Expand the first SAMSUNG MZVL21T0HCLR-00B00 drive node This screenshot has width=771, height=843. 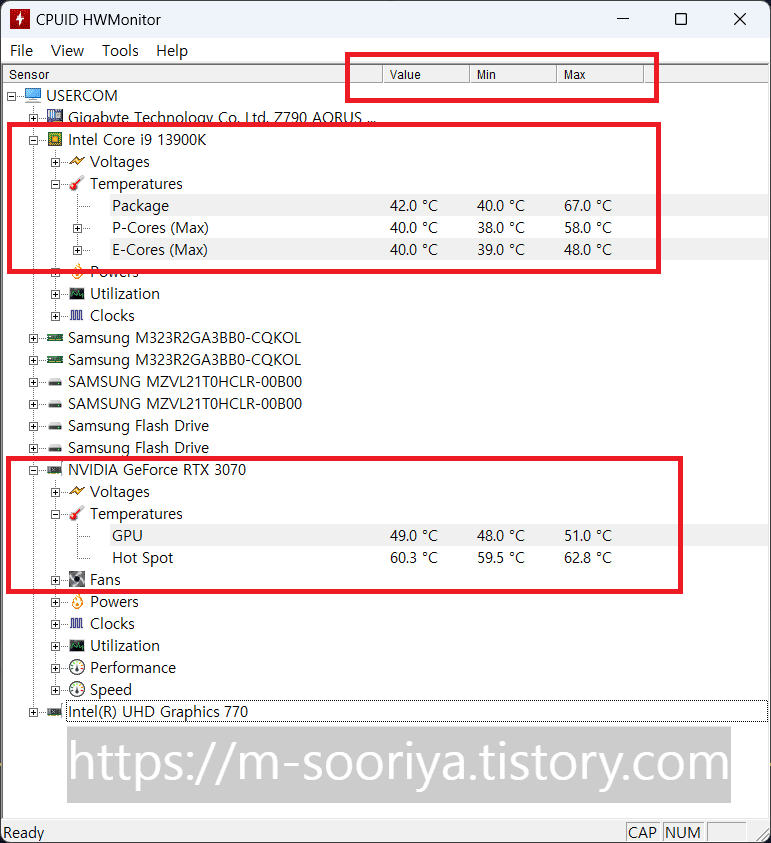click(x=33, y=383)
